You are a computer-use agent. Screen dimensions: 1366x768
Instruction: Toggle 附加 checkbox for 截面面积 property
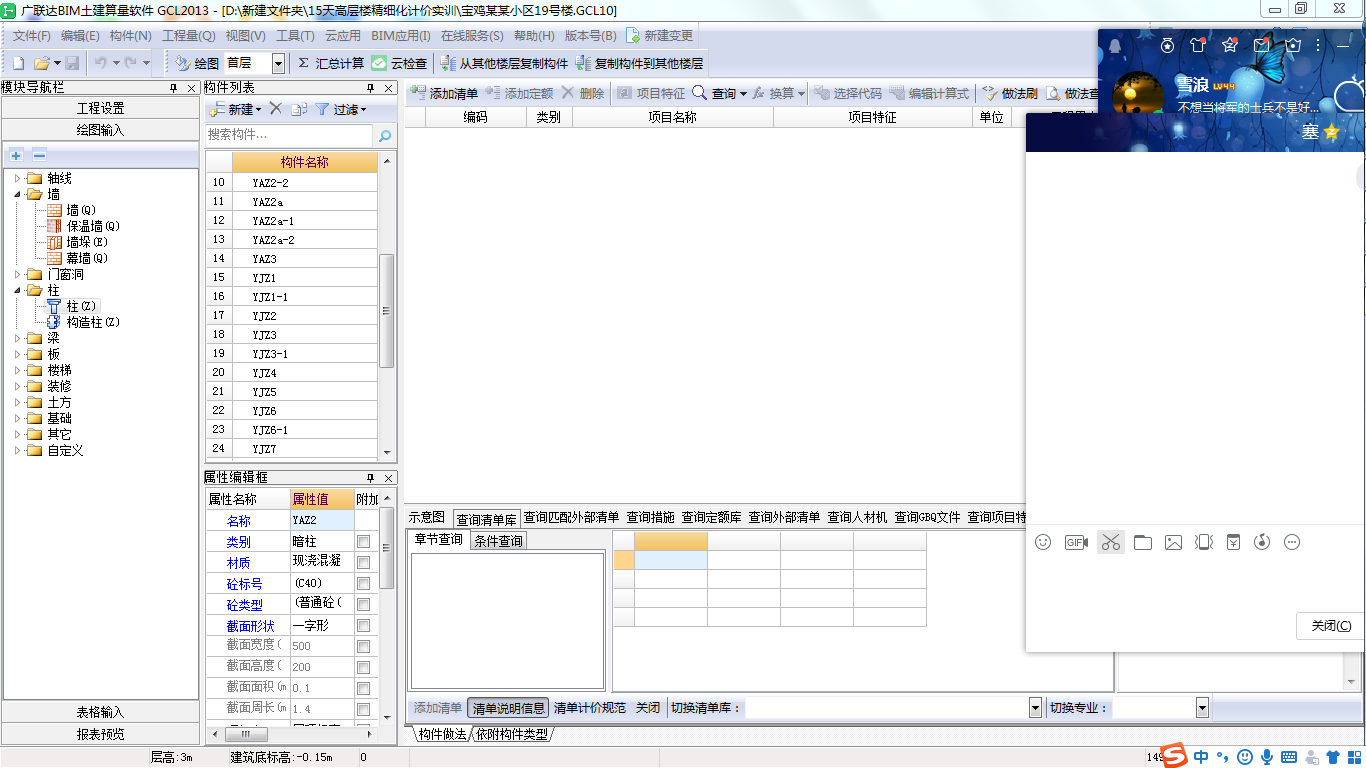pos(363,688)
